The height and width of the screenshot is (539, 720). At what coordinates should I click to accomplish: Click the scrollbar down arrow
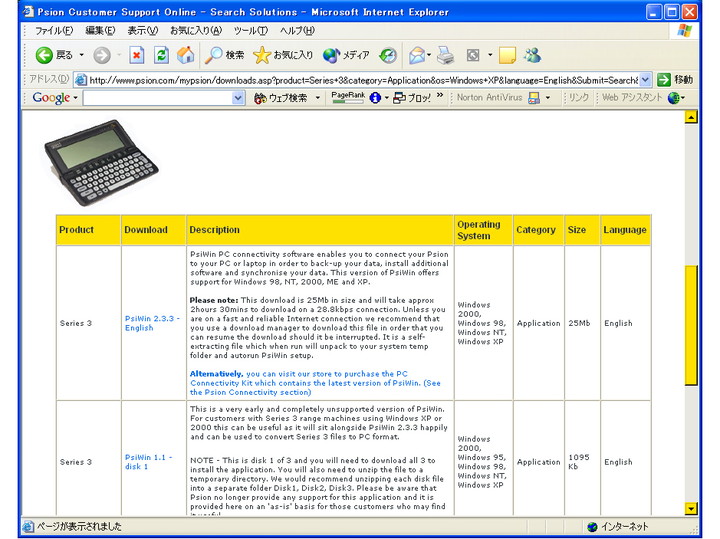coord(691,508)
